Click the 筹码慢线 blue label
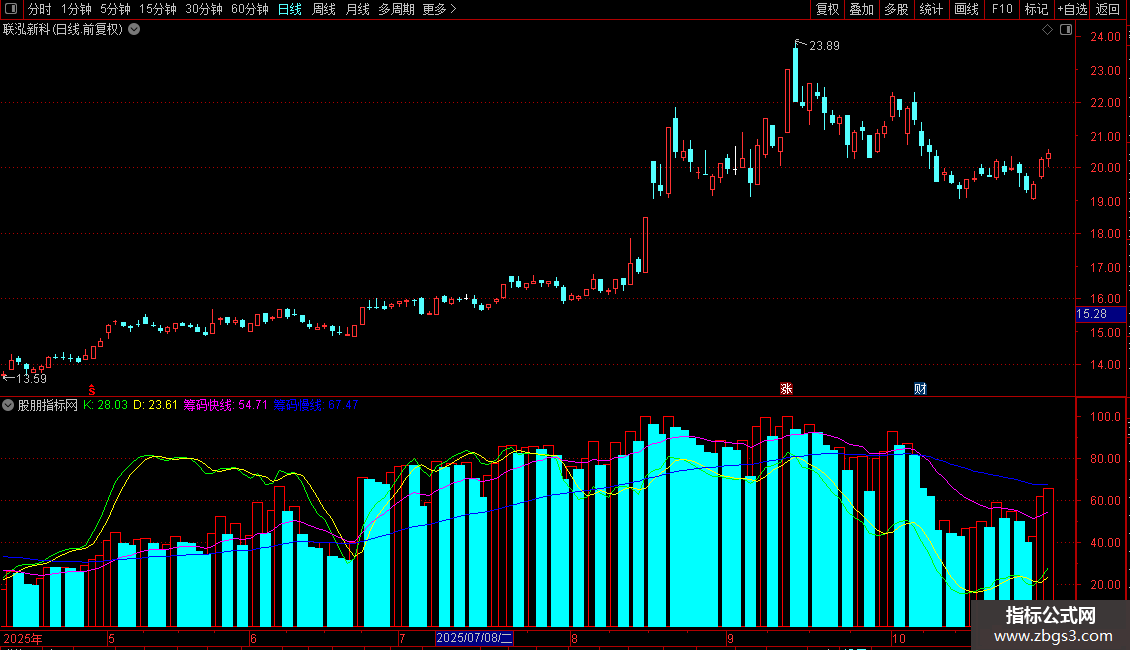 click(x=316, y=405)
